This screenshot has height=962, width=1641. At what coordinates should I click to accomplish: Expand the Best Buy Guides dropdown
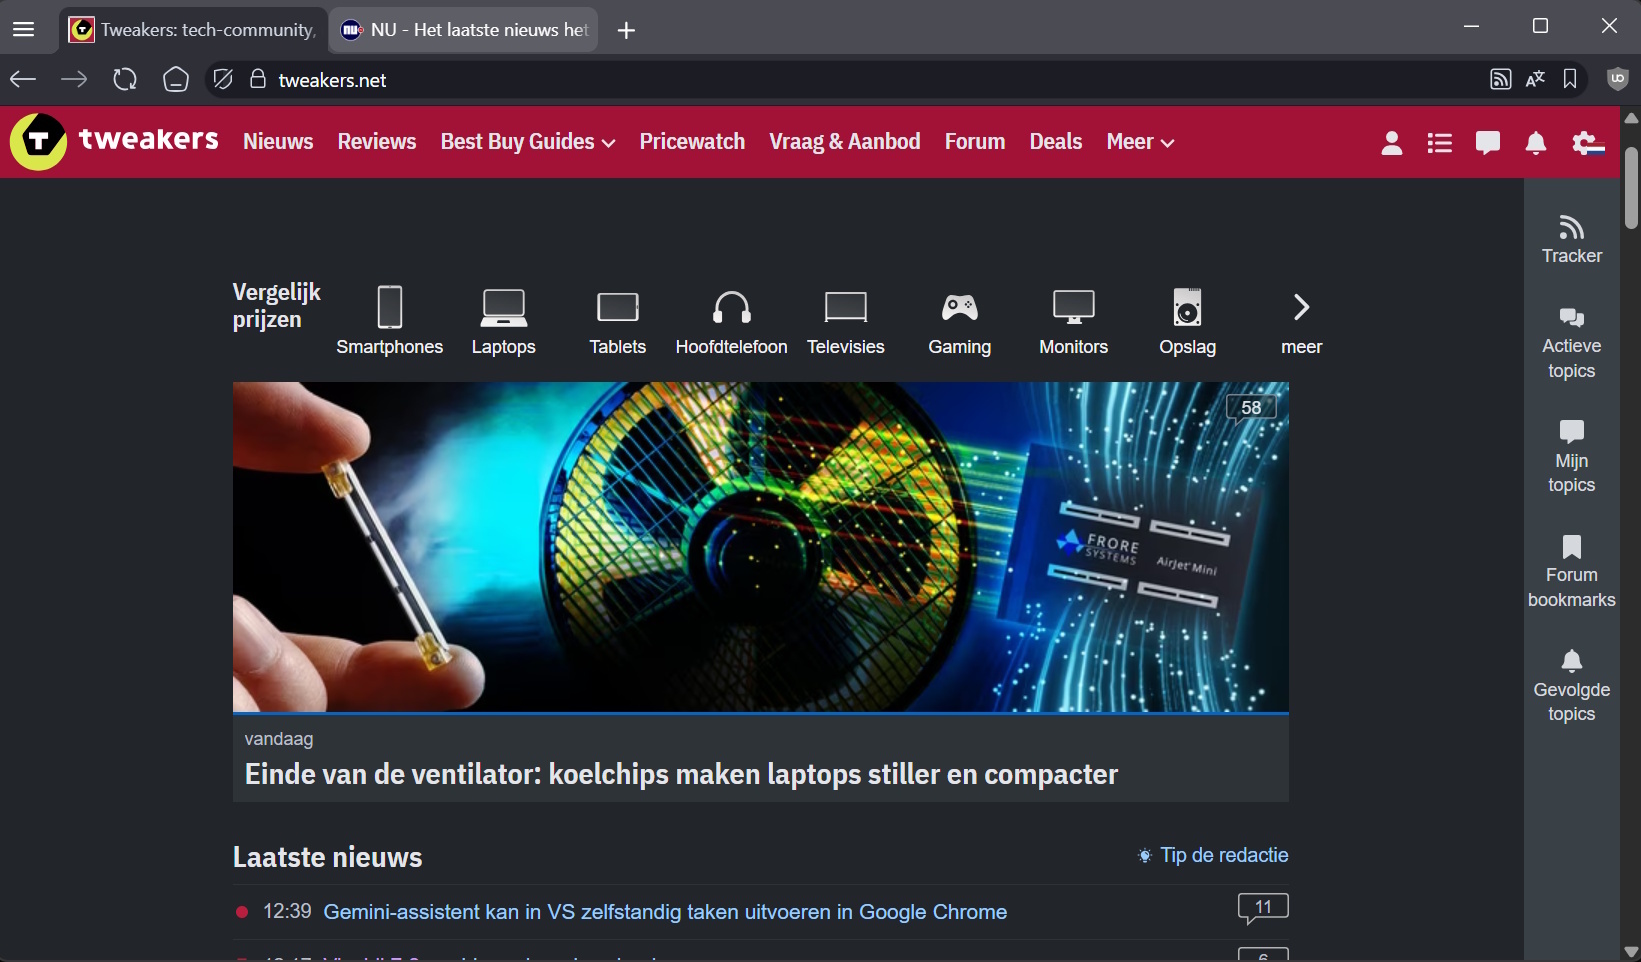(528, 142)
